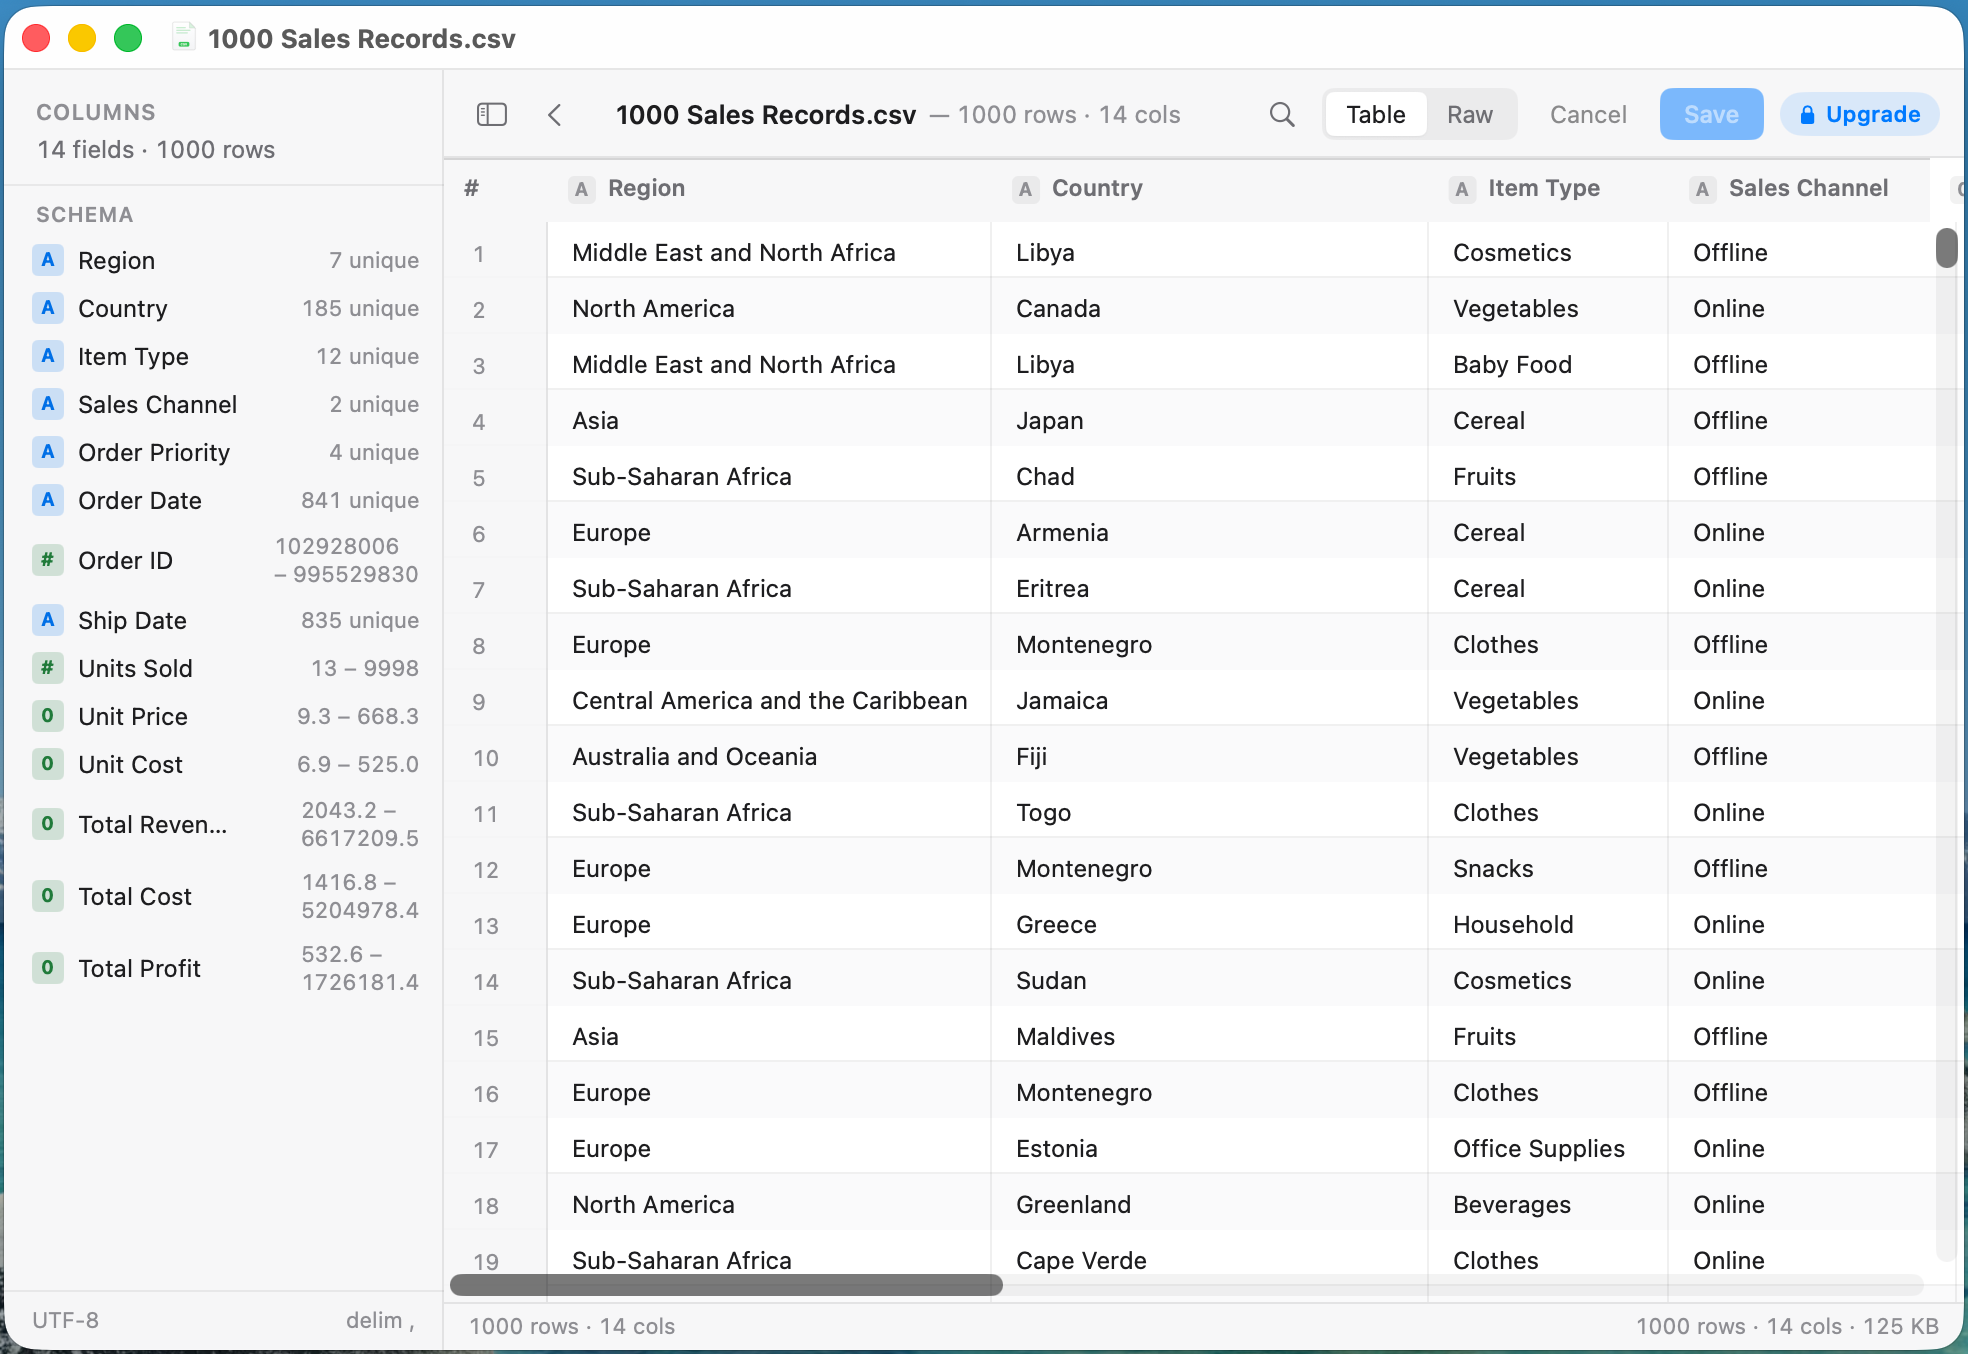Click the 'Baby Food' item cell
Screen dimensions: 1968x1354
coord(1547,365)
